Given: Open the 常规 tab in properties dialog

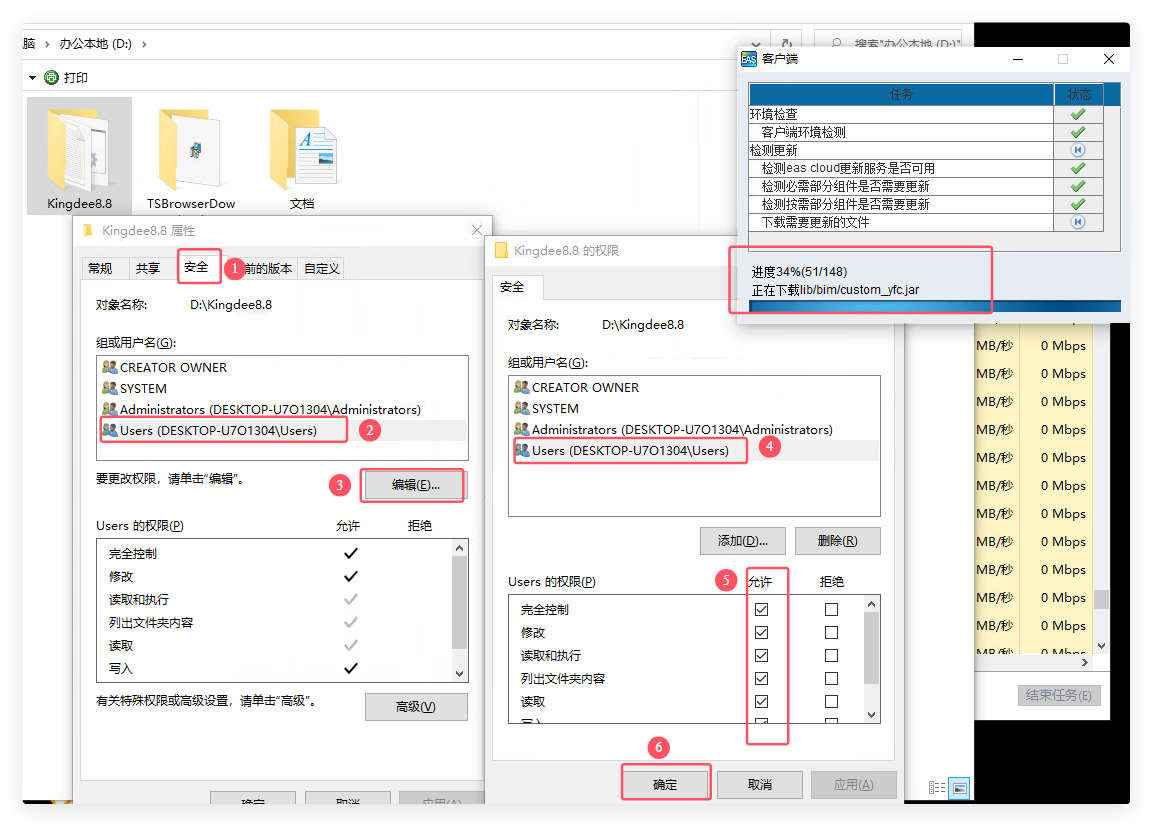Looking at the screenshot, I should click(x=100, y=269).
